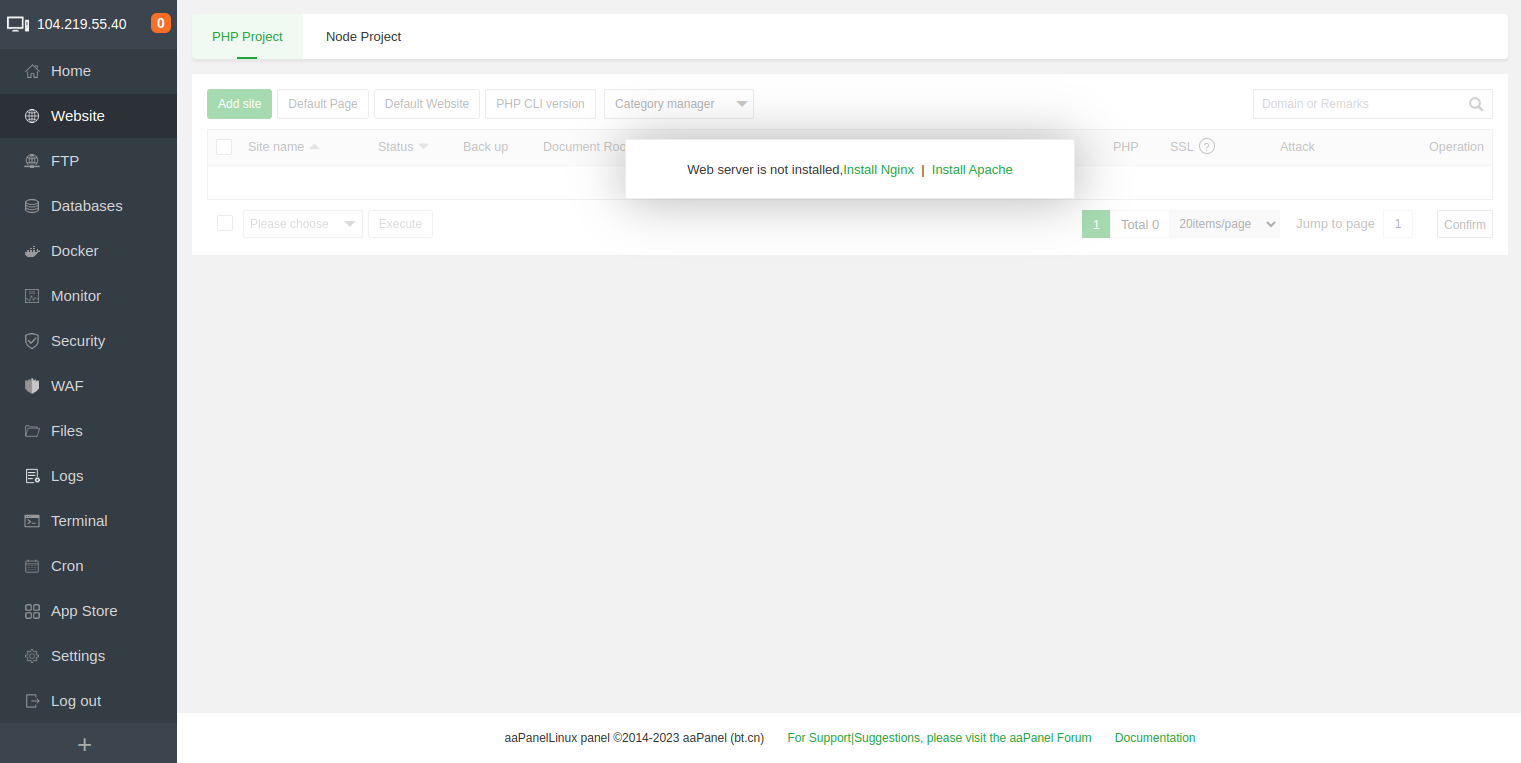Image resolution: width=1521 pixels, height=763 pixels.
Task: Toggle the checkbox beside Please choose
Action: coord(225,223)
